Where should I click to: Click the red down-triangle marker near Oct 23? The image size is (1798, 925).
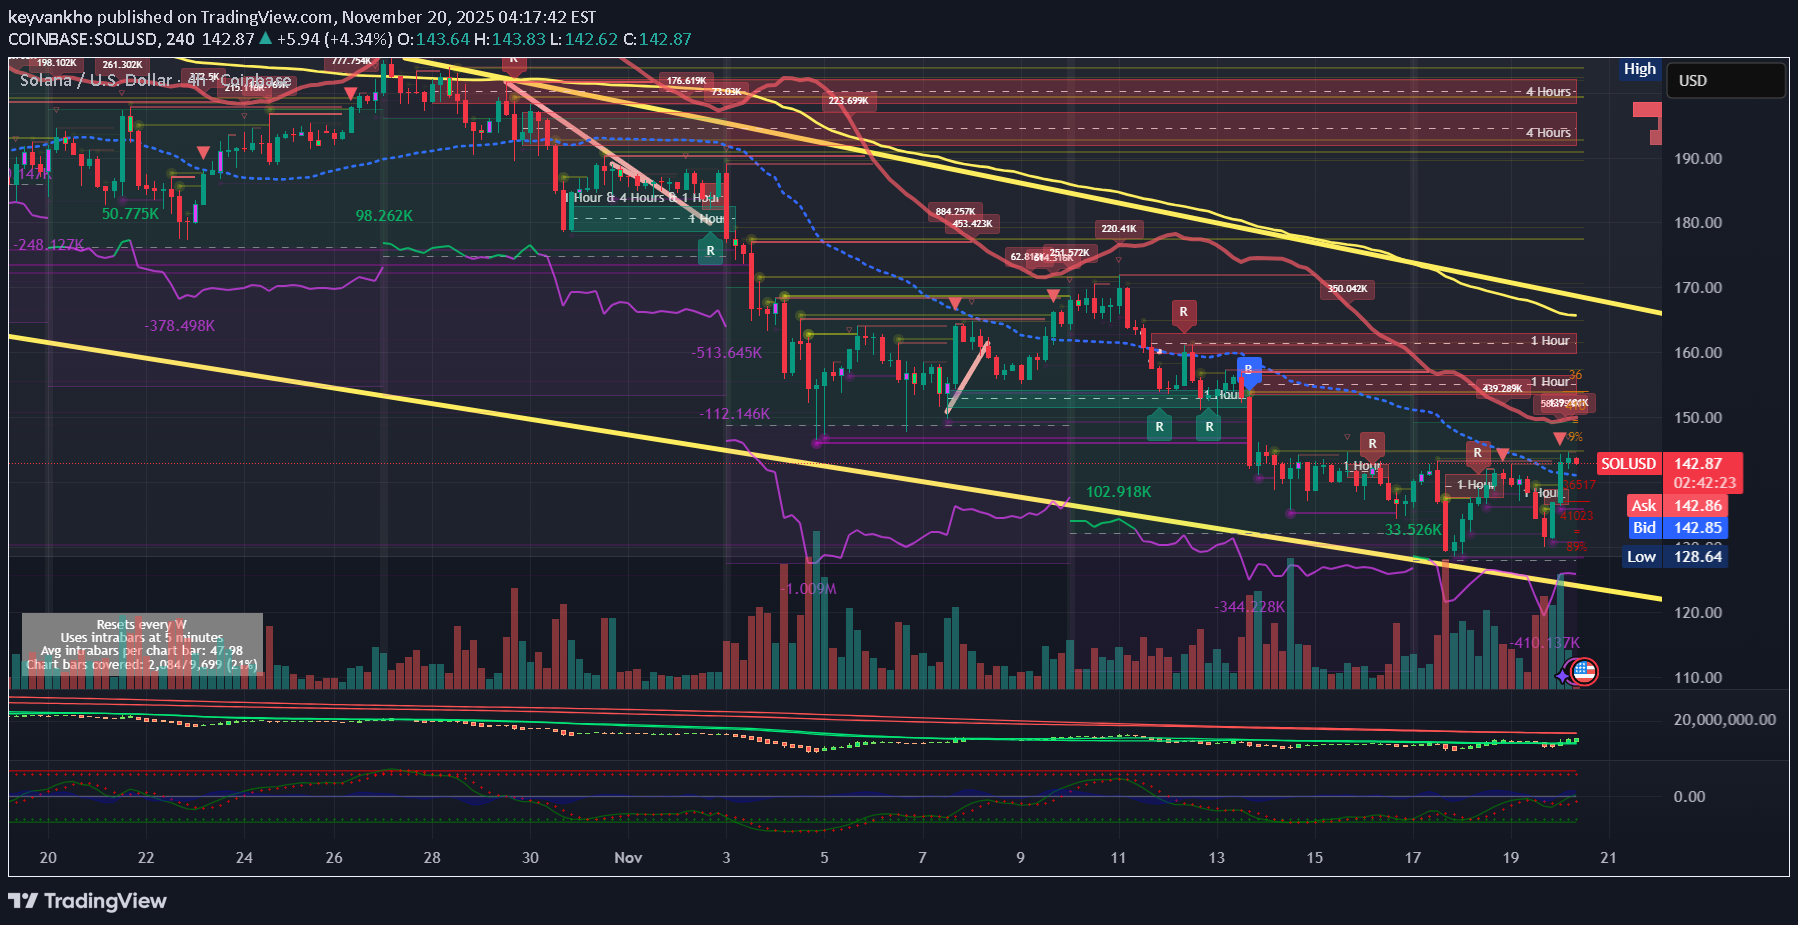[203, 153]
